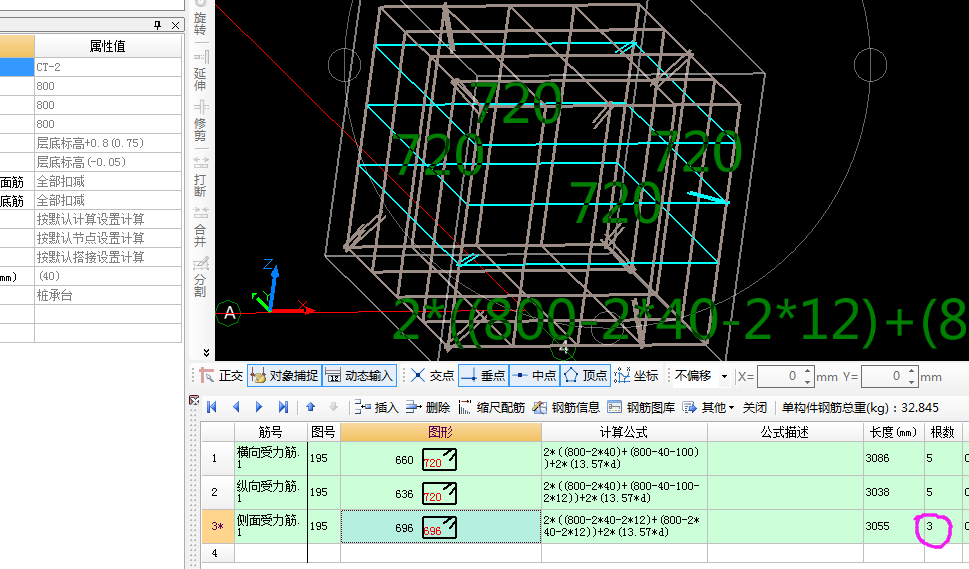Toggle 对象捕捉 object snap
Image resolution: width=969 pixels, height=569 pixels.
point(284,376)
